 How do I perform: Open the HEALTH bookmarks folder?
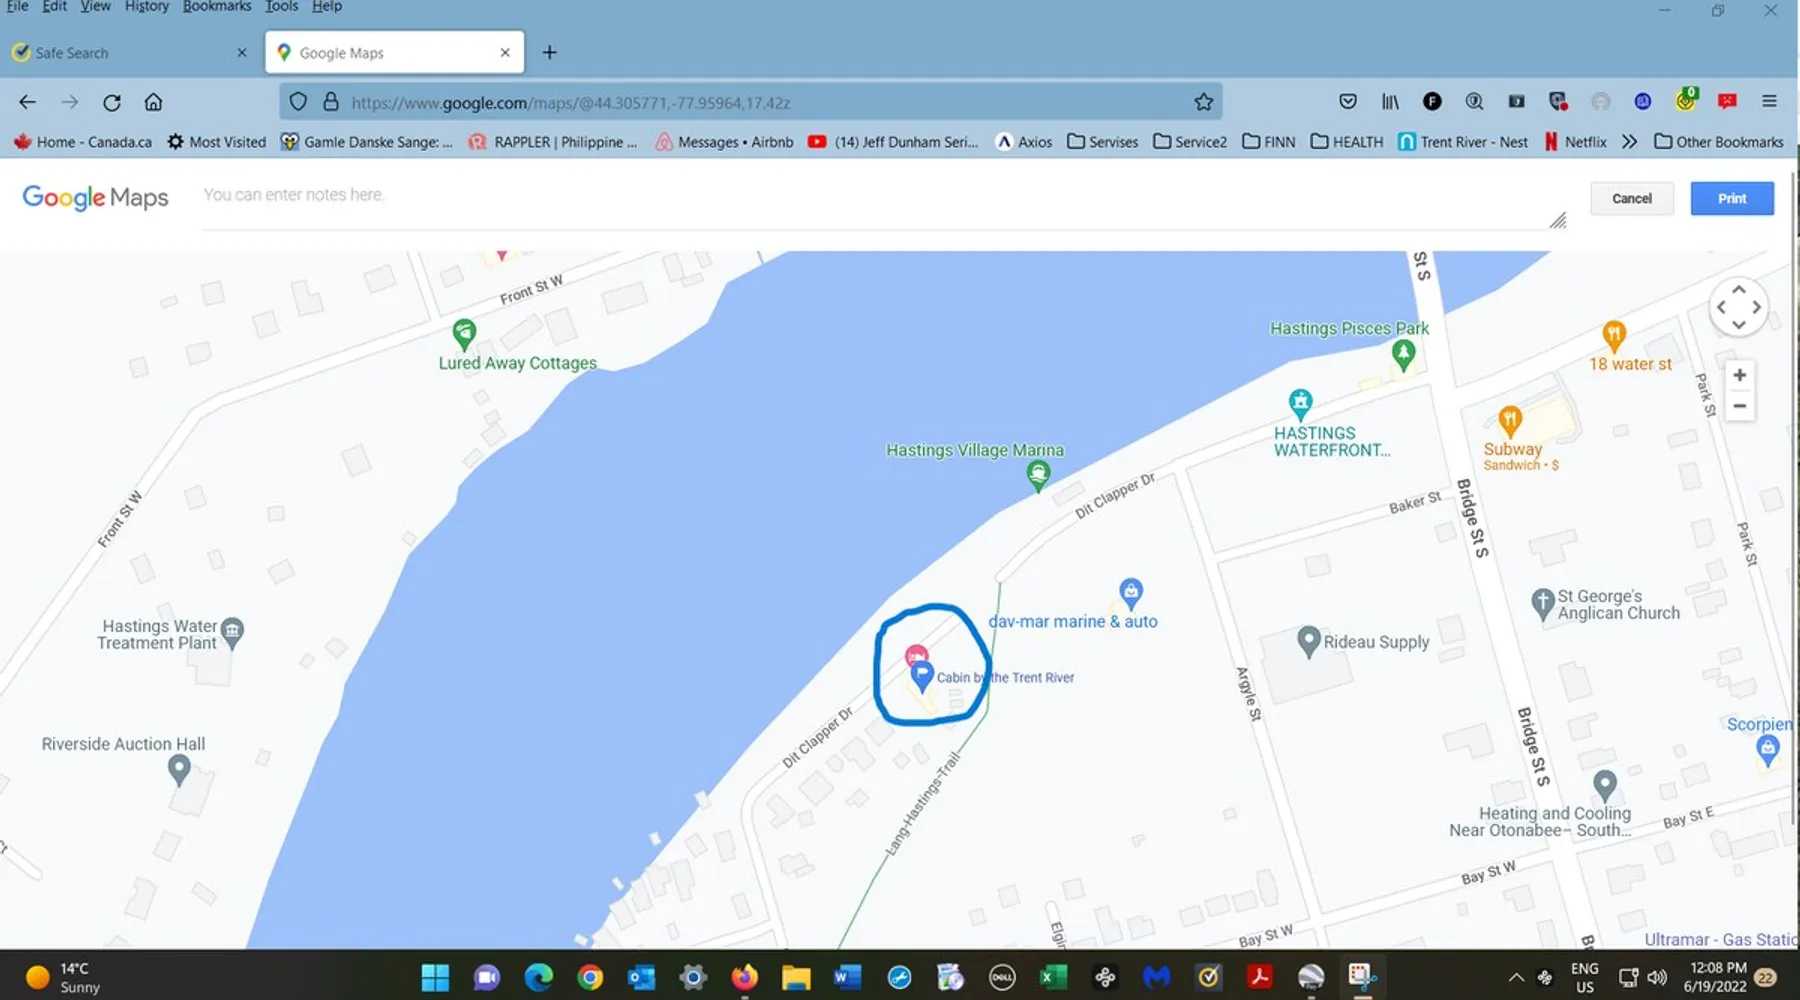point(1346,142)
